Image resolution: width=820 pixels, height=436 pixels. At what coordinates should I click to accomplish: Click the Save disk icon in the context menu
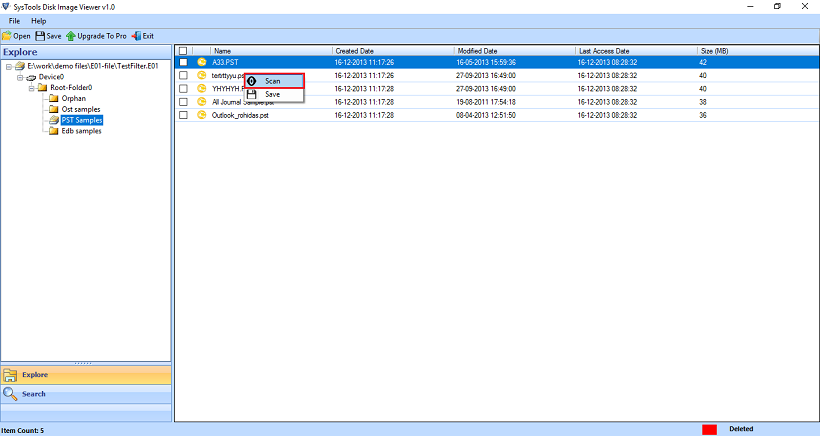click(252, 95)
